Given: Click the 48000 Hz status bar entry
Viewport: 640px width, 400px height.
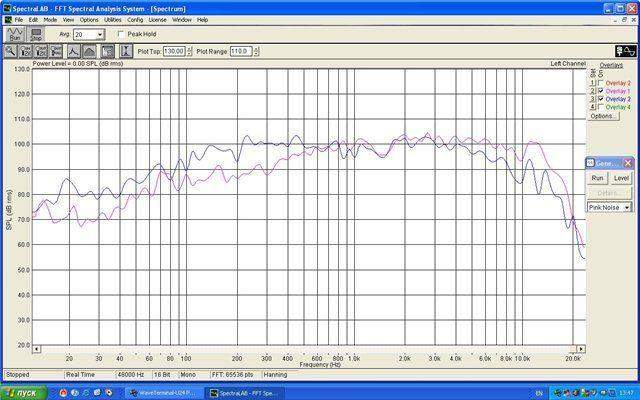Looking at the screenshot, I should pos(133,375).
